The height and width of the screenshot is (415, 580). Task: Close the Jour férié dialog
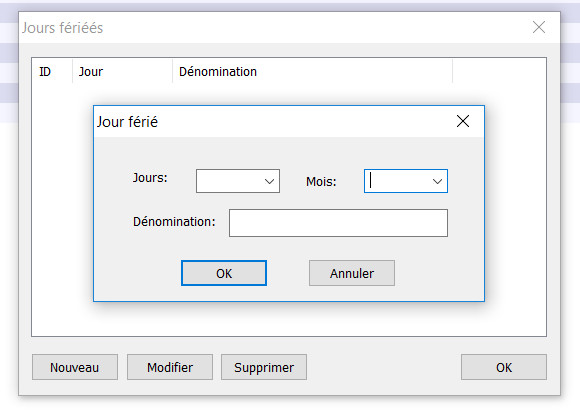click(463, 121)
